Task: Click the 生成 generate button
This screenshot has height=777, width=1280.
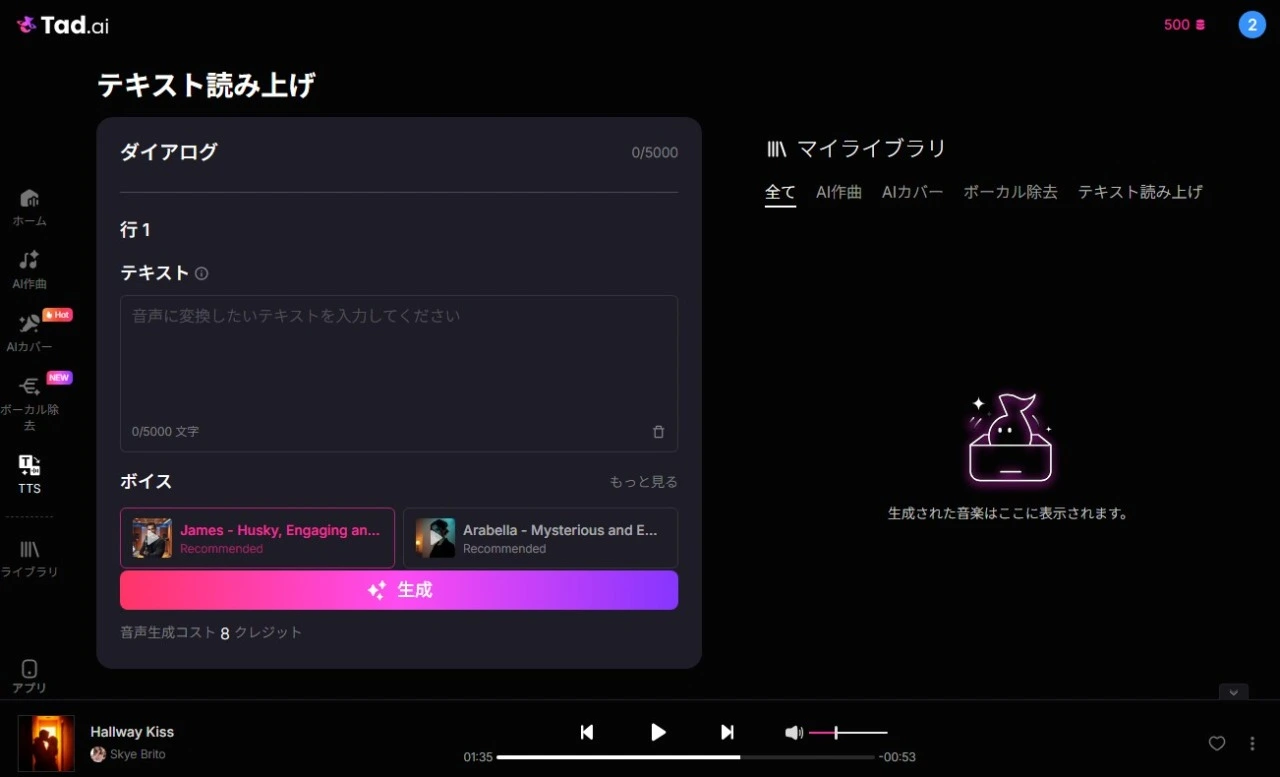Action: [399, 590]
